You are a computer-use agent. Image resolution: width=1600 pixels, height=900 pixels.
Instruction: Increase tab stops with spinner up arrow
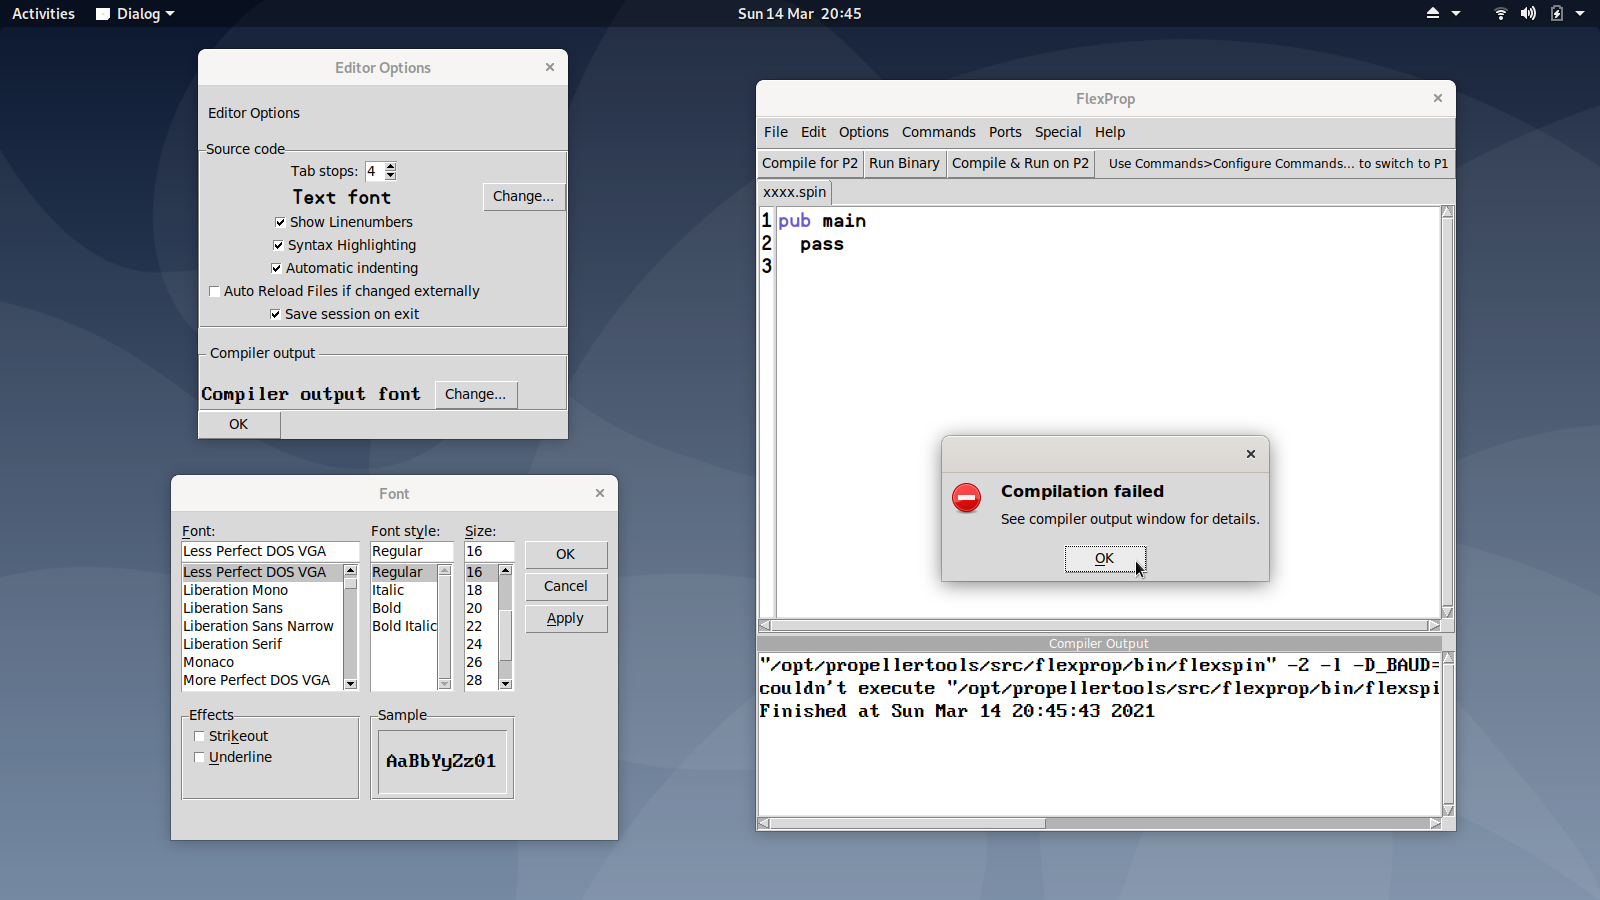tap(391, 167)
